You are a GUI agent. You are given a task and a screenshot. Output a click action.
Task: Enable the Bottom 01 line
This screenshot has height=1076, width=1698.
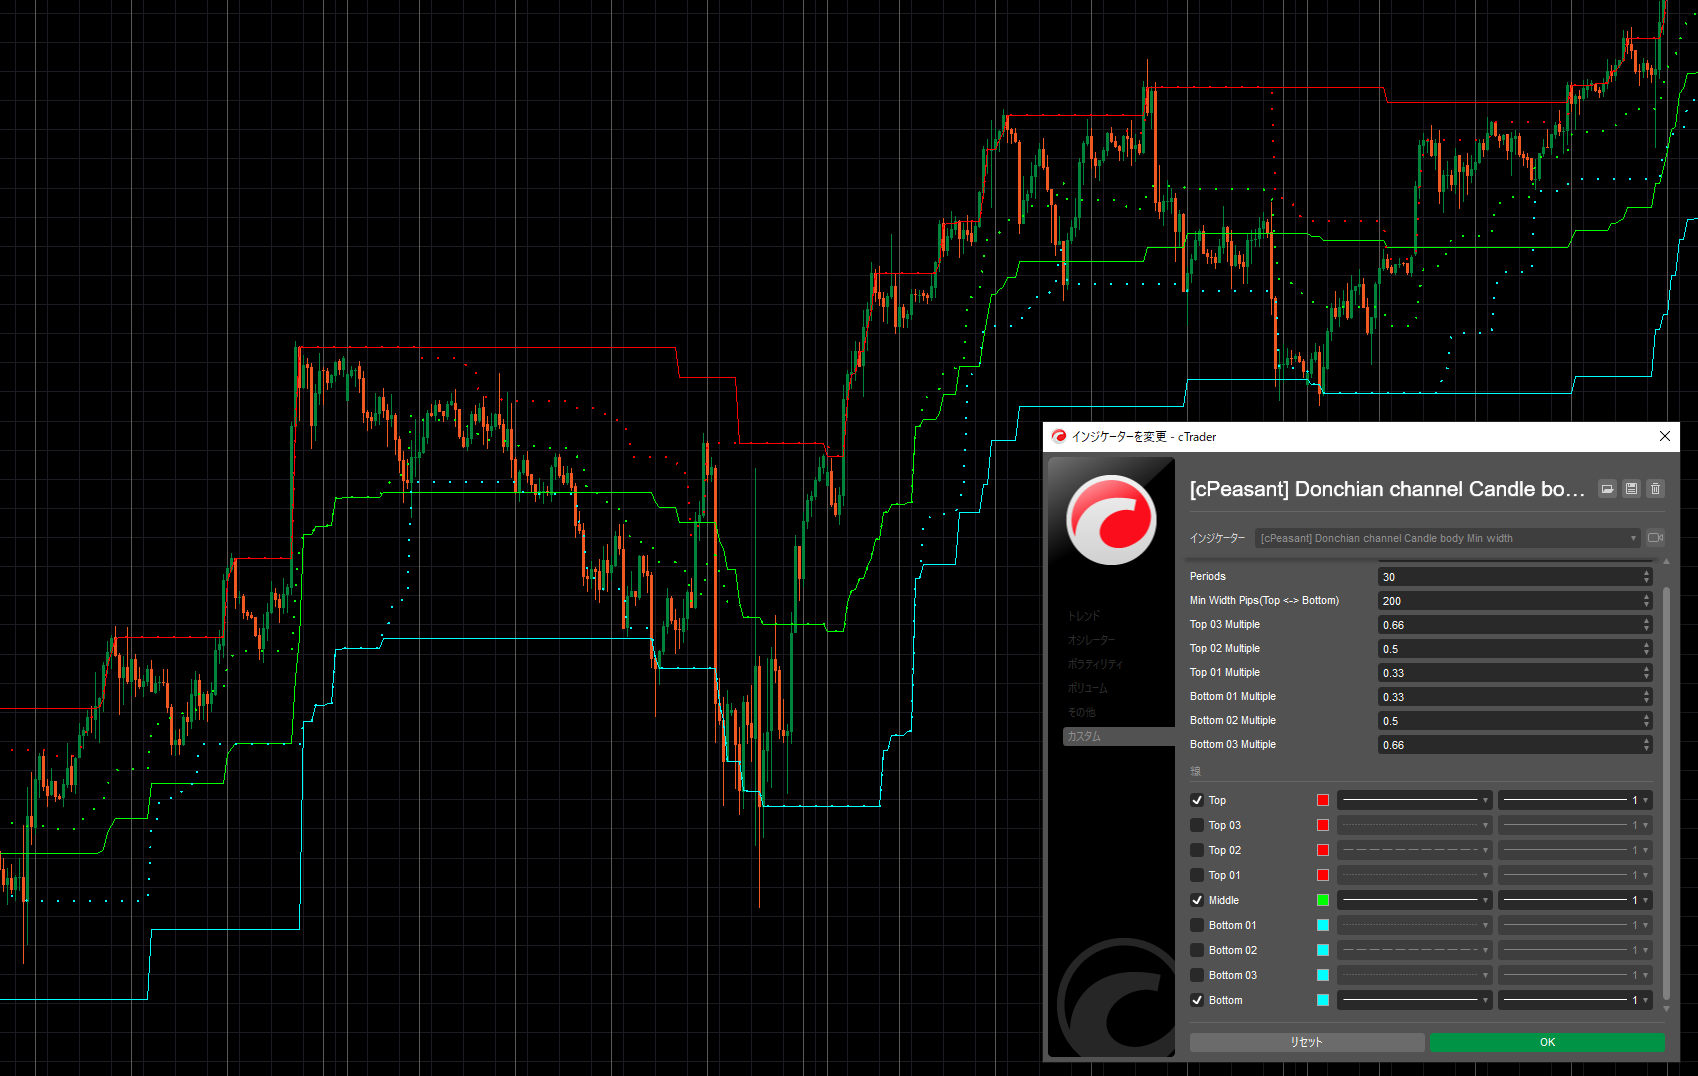click(1197, 924)
